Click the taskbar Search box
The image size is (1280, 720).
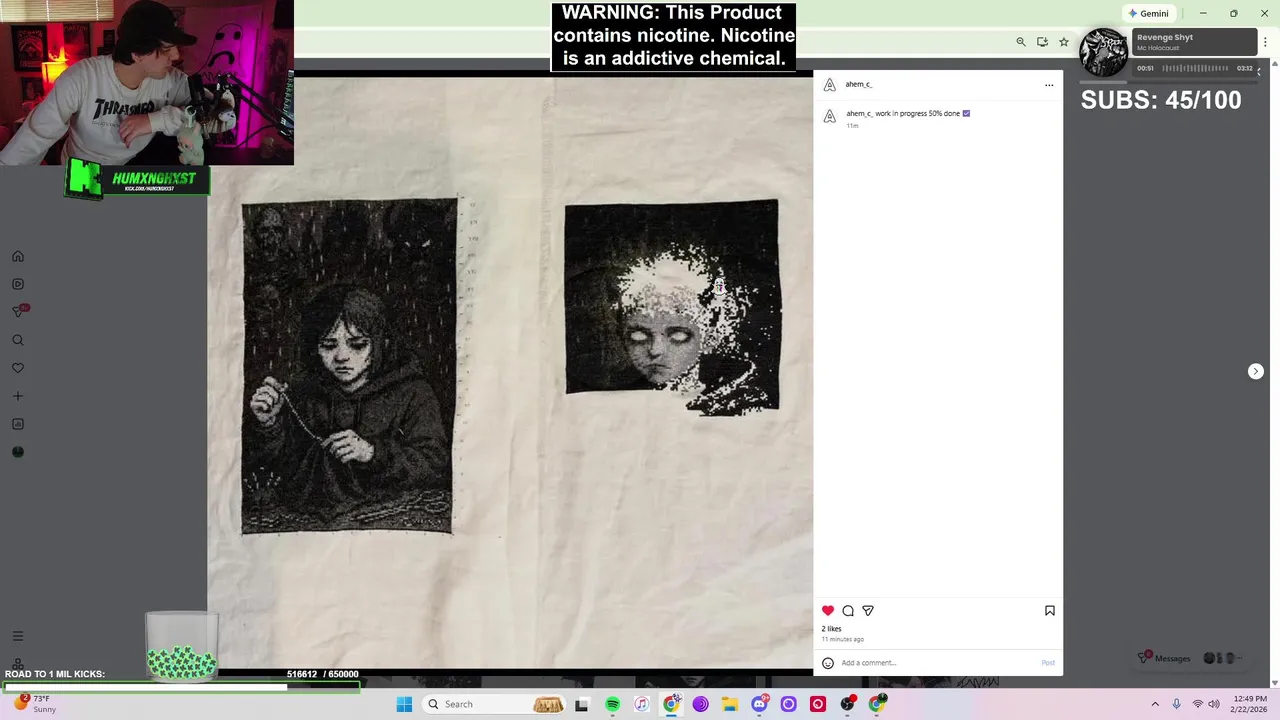point(492,704)
